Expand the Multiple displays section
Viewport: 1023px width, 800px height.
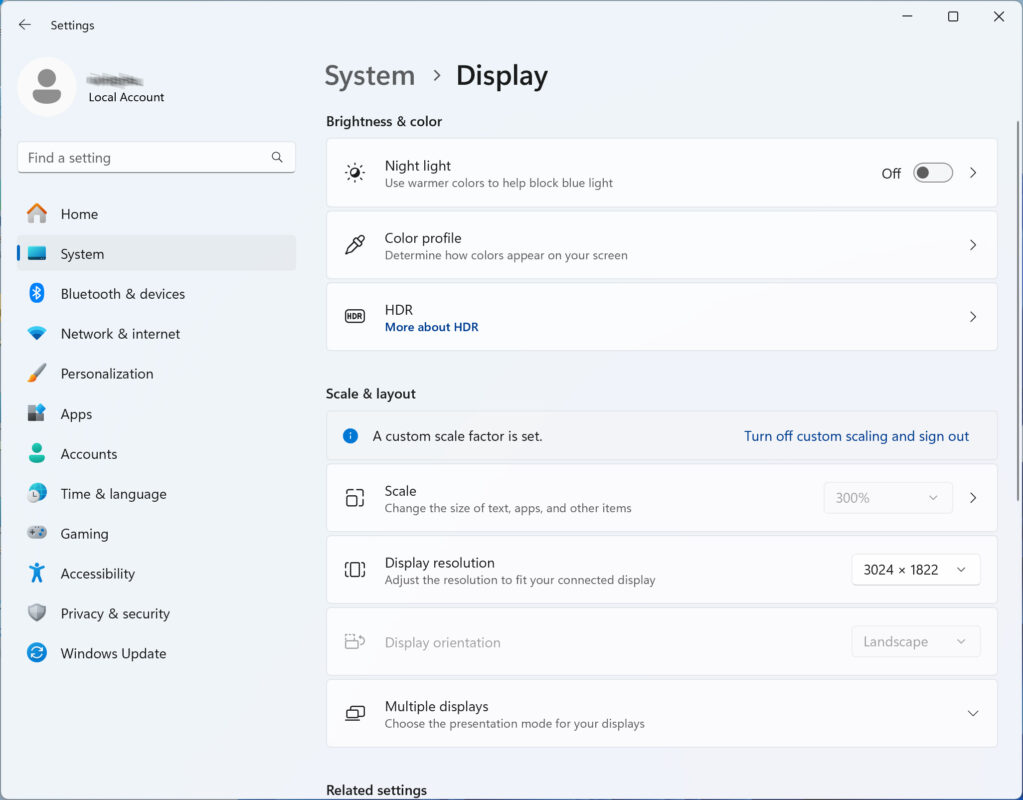click(x=972, y=713)
